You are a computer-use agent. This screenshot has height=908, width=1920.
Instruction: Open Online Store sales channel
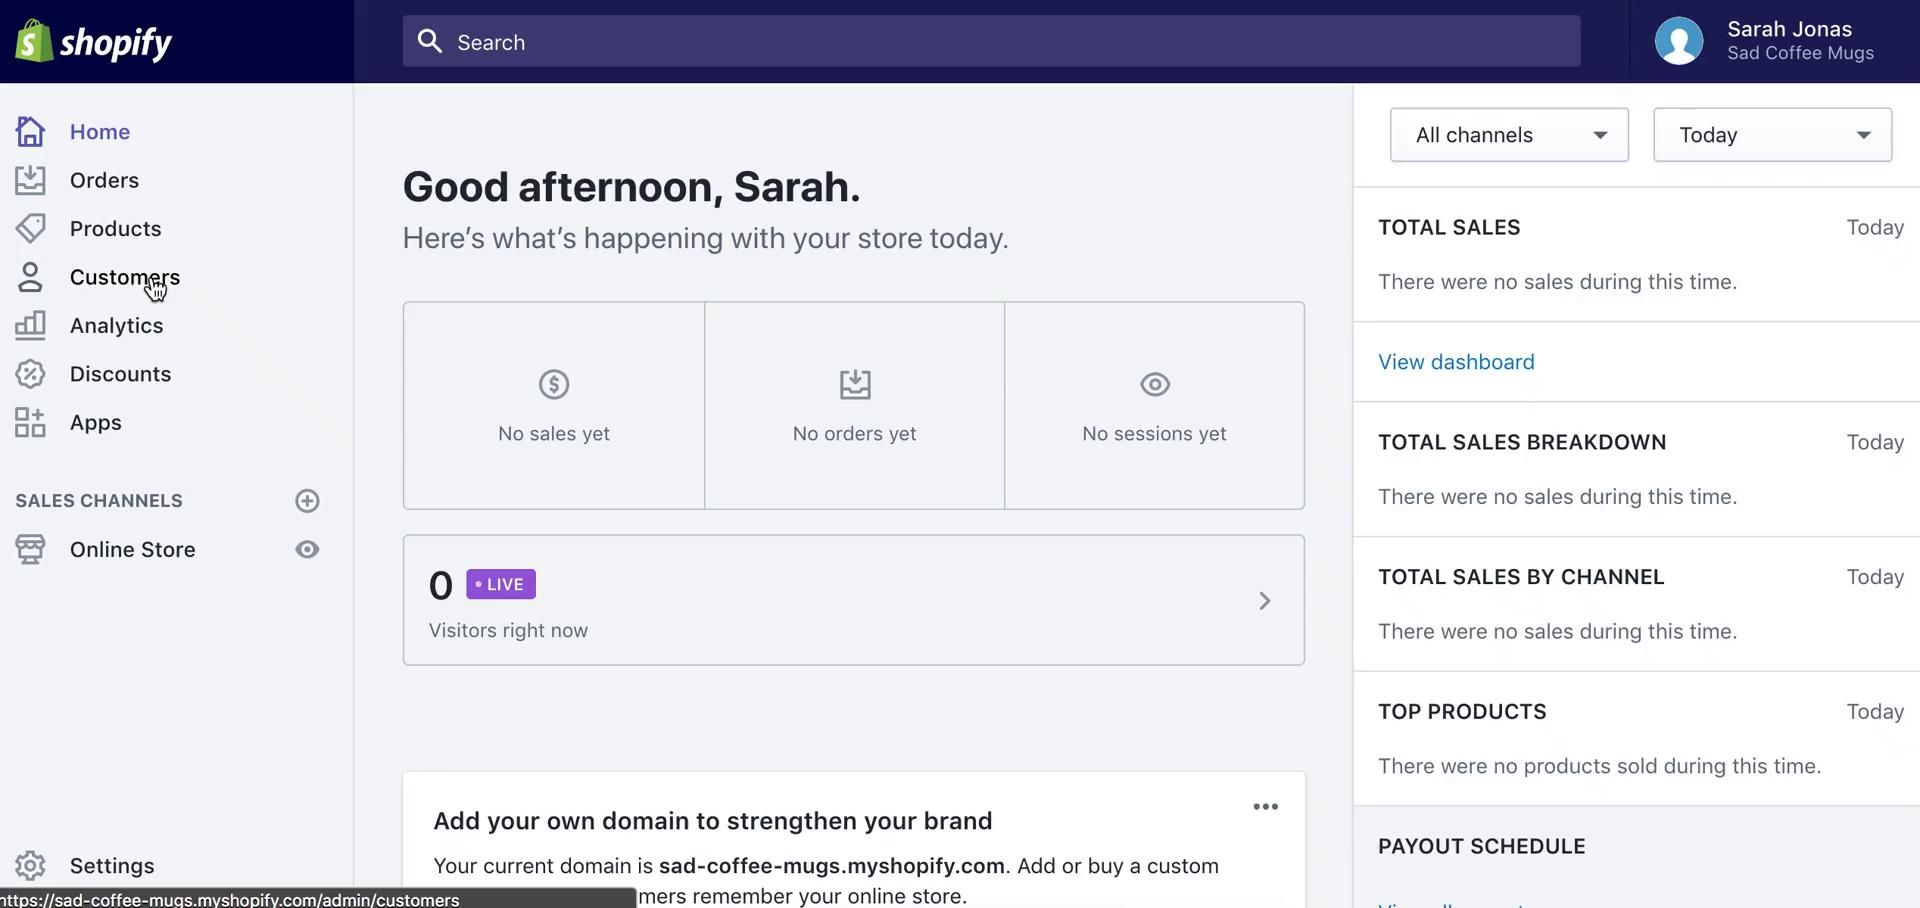pyautogui.click(x=132, y=550)
